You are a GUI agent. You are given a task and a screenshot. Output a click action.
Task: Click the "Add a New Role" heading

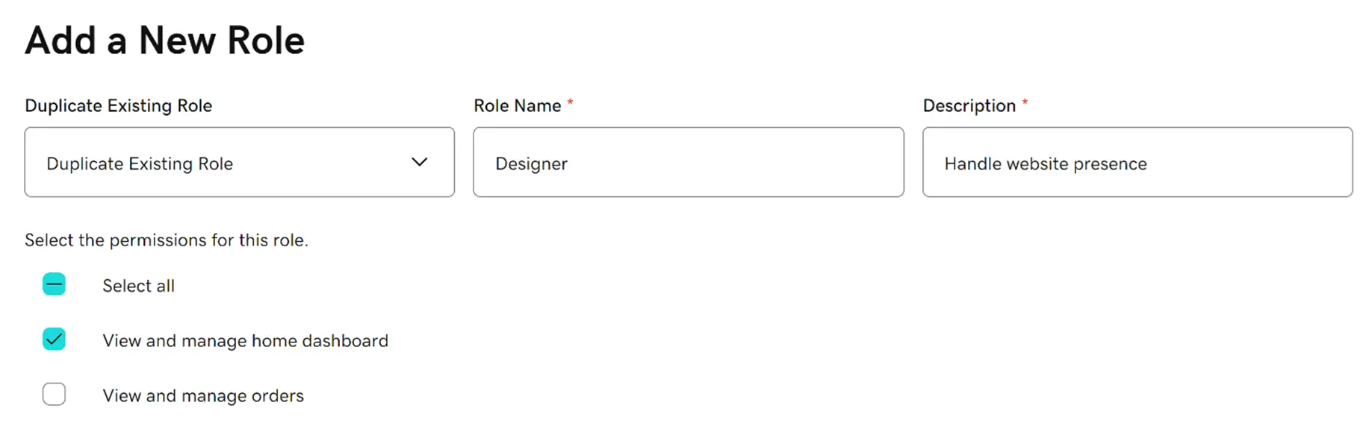pyautogui.click(x=165, y=41)
